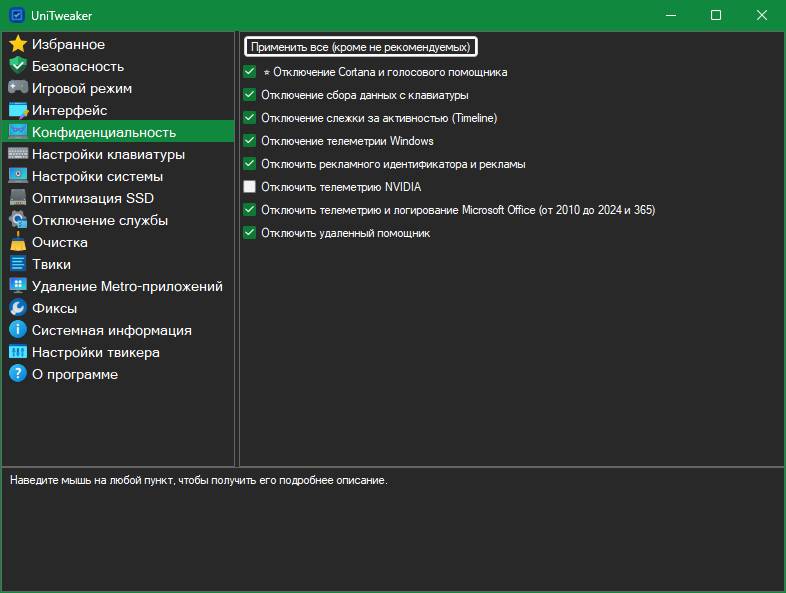The width and height of the screenshot is (786, 593).
Task: Click the UniTweaker app icon in title bar
Action: point(17,15)
